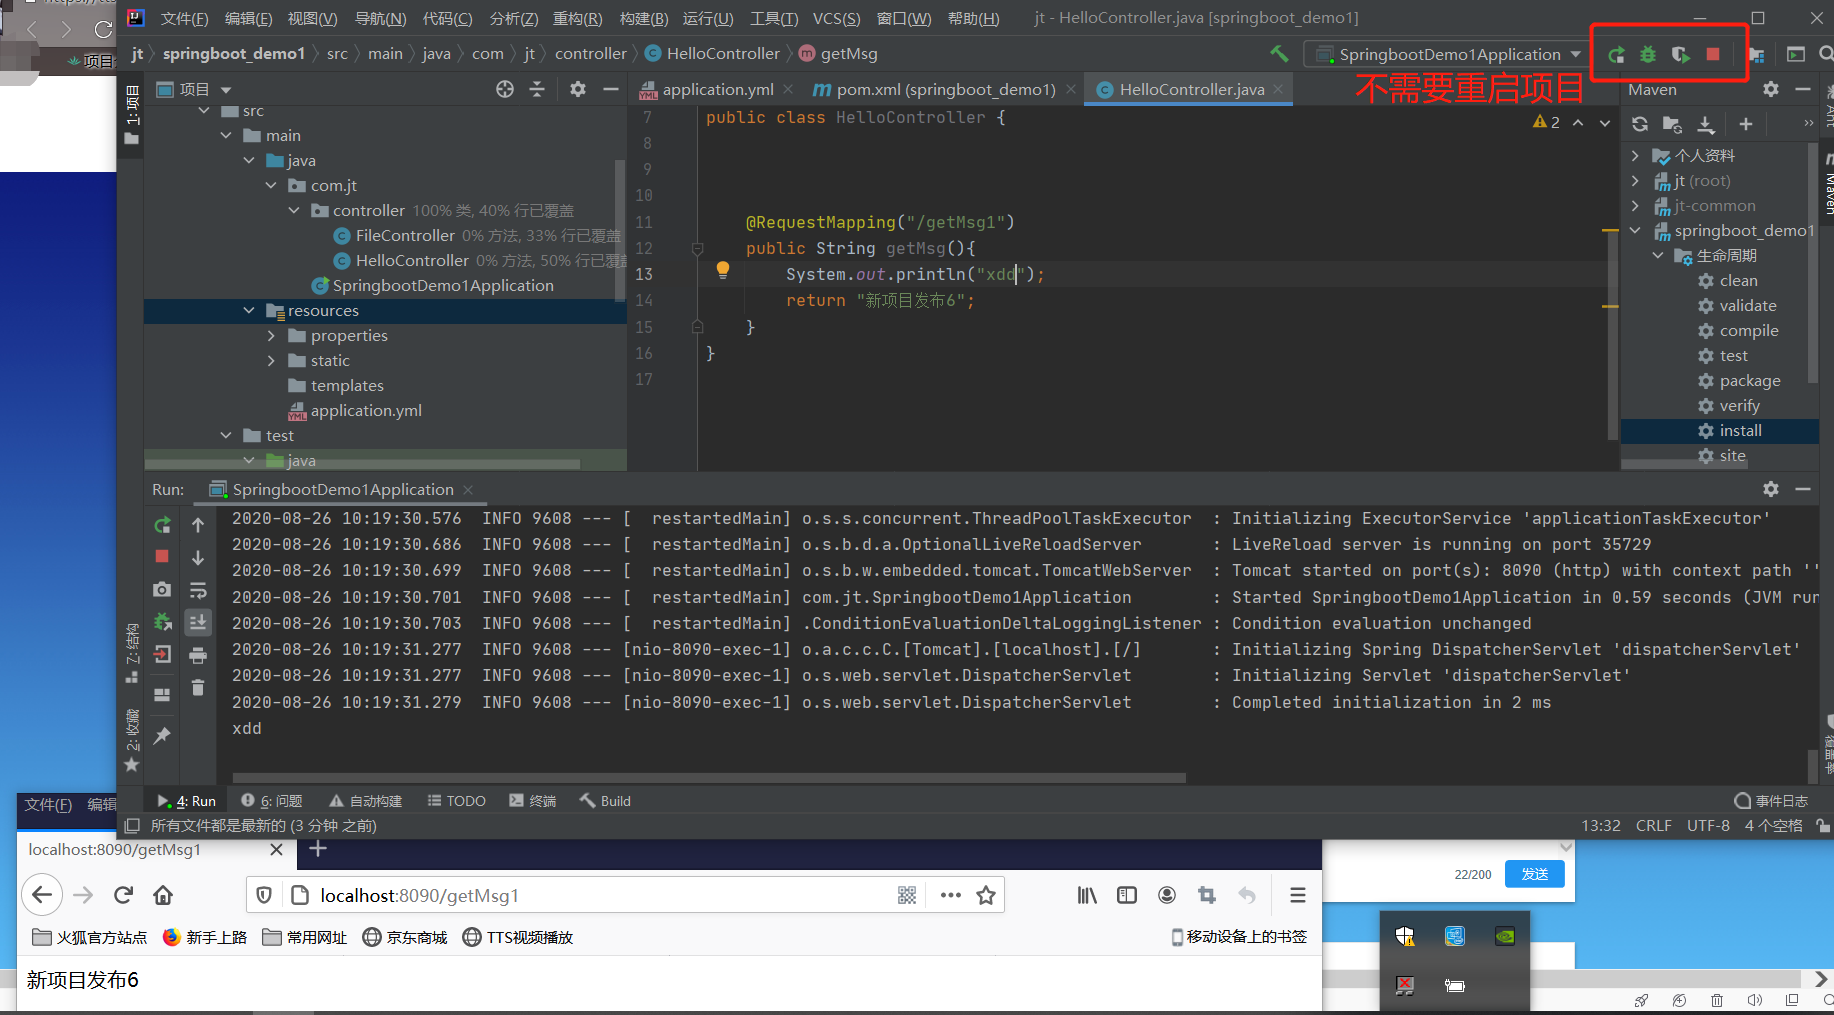
Task: Print console output with printer icon
Action: point(198,656)
